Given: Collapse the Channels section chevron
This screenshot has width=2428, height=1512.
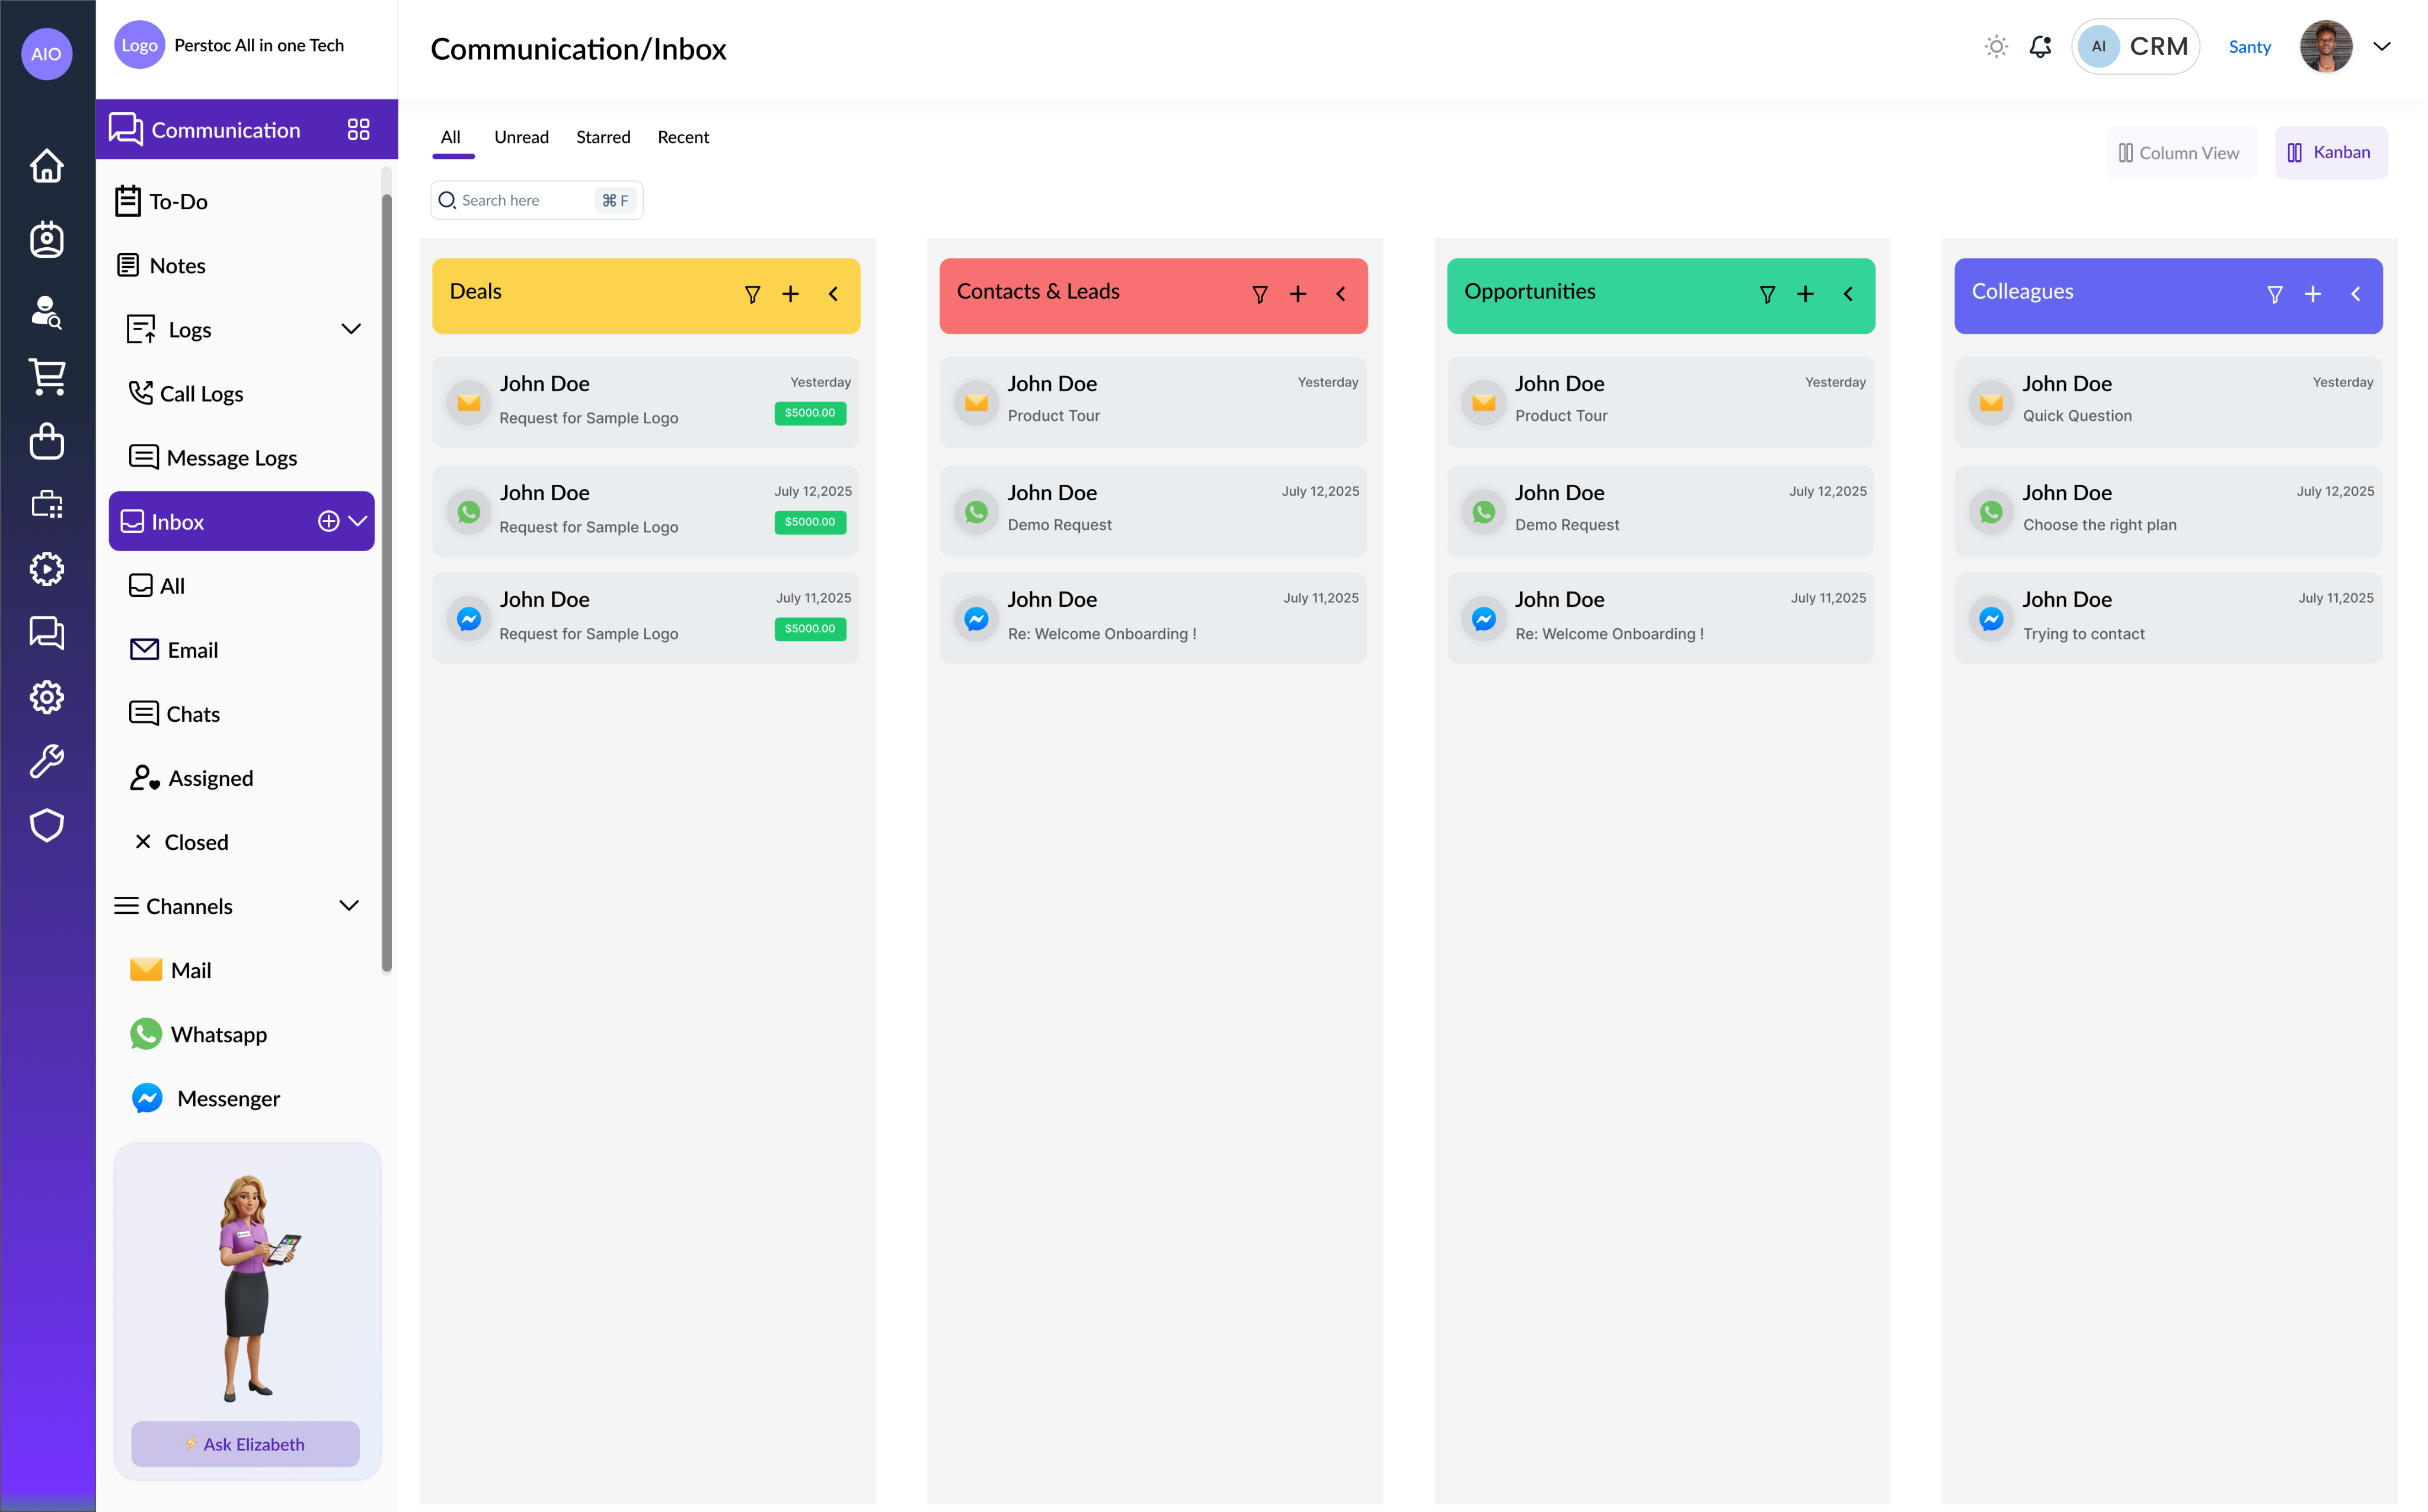Looking at the screenshot, I should (348, 906).
